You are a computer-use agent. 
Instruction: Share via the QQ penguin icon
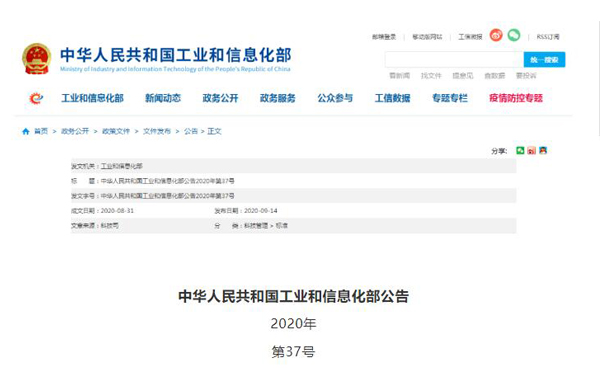point(543,150)
